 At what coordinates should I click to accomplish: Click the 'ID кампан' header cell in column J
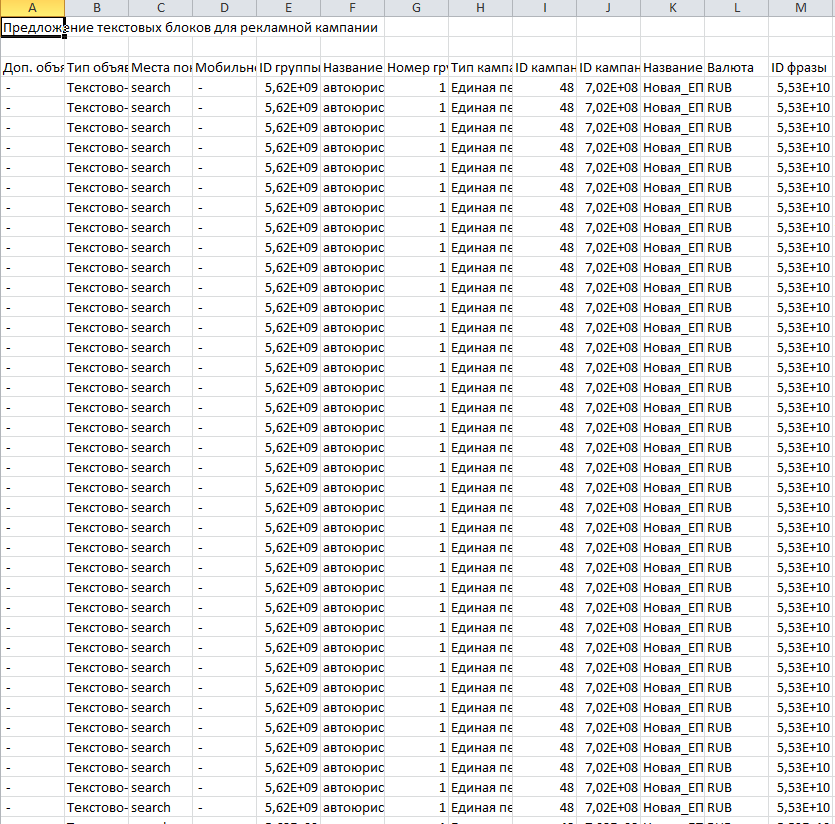click(608, 68)
